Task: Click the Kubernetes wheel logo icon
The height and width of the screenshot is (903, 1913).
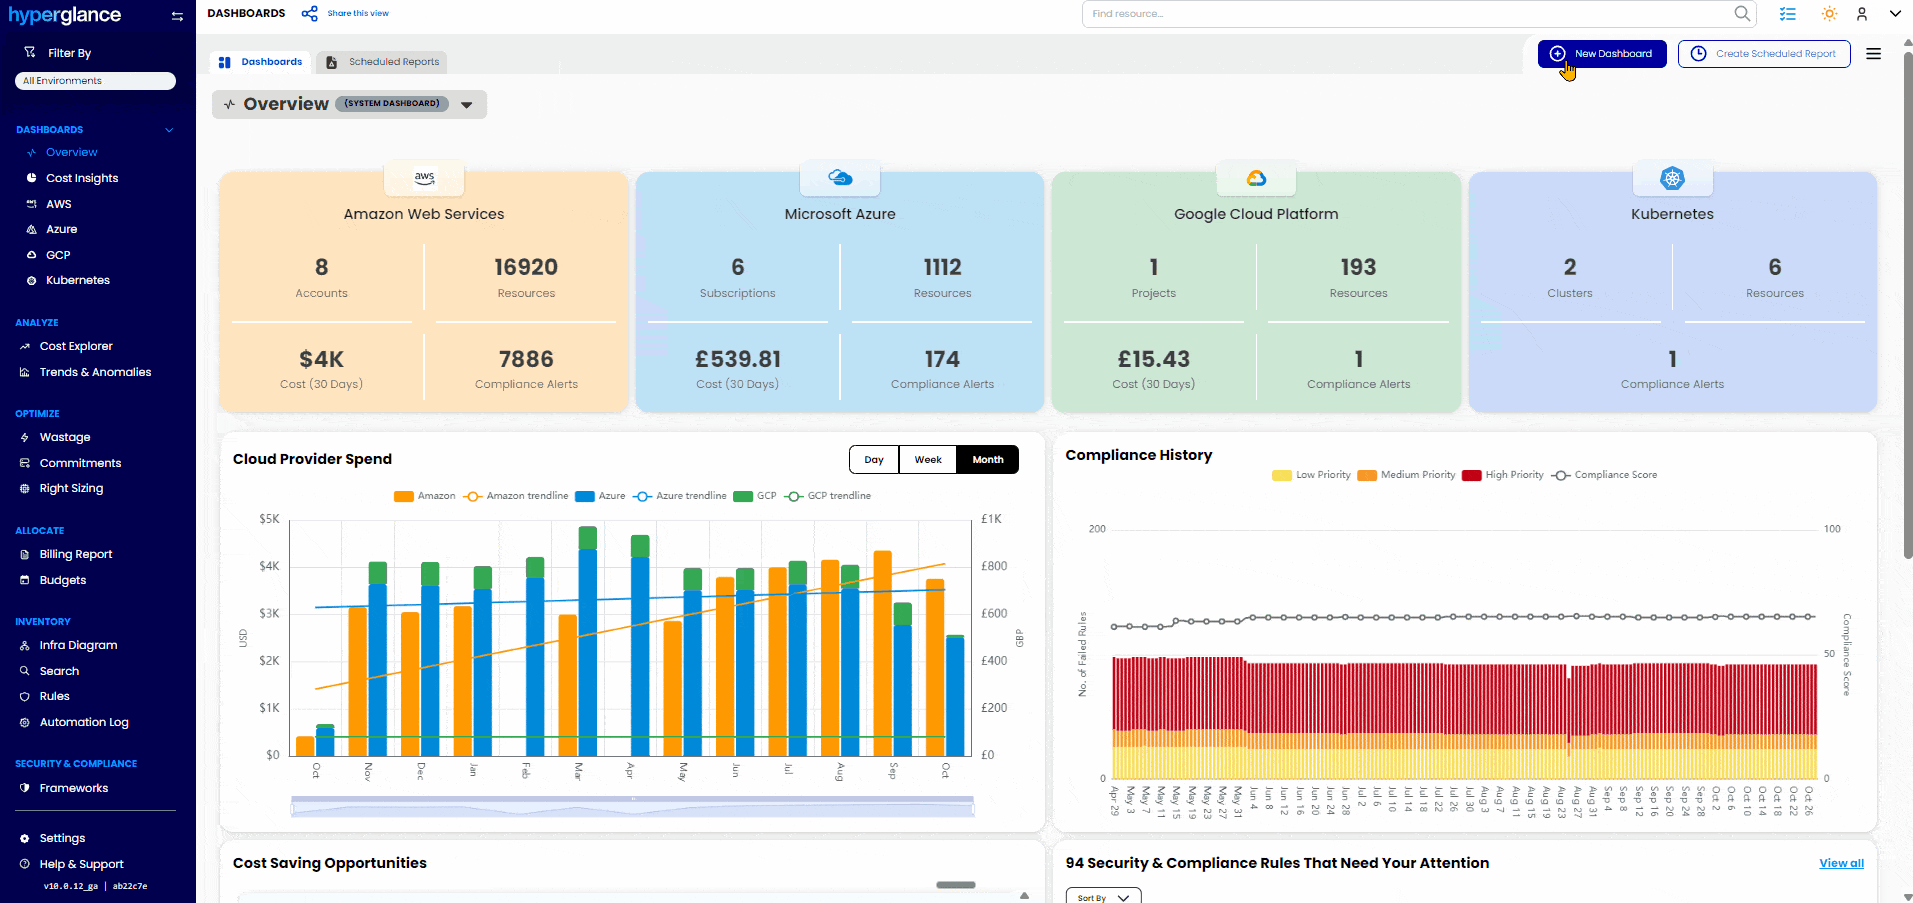Action: point(1672,178)
